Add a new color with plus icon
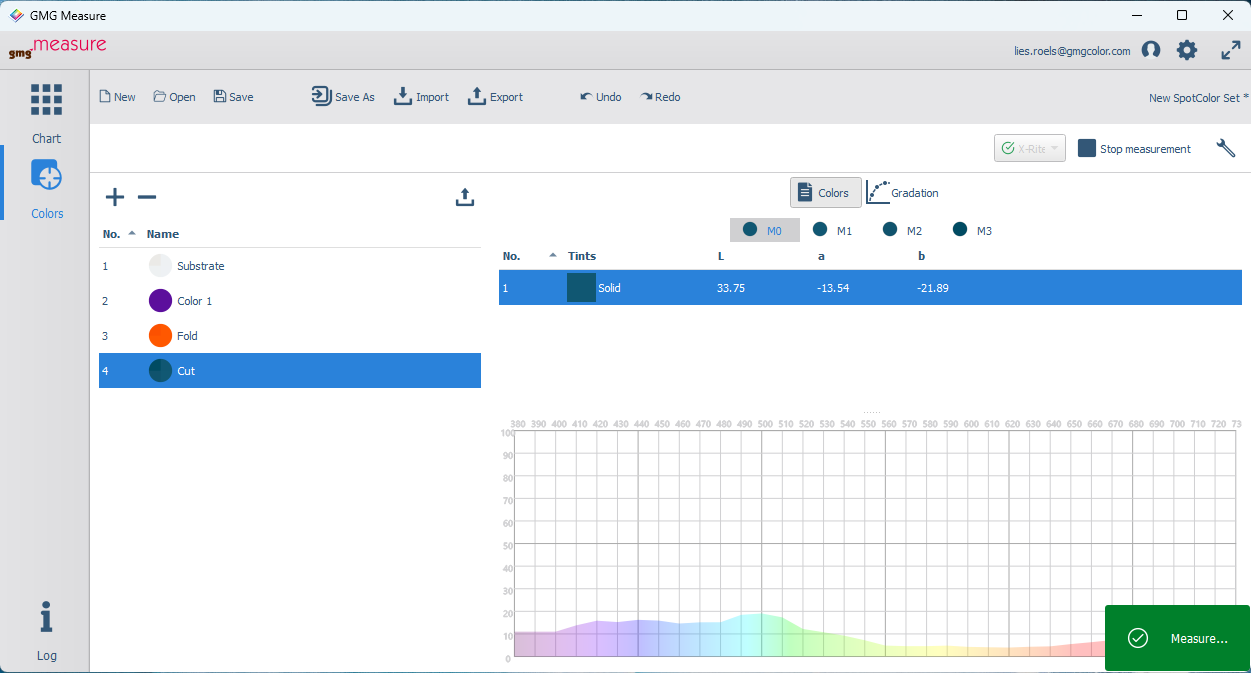This screenshot has width=1251, height=673. pyautogui.click(x=115, y=197)
